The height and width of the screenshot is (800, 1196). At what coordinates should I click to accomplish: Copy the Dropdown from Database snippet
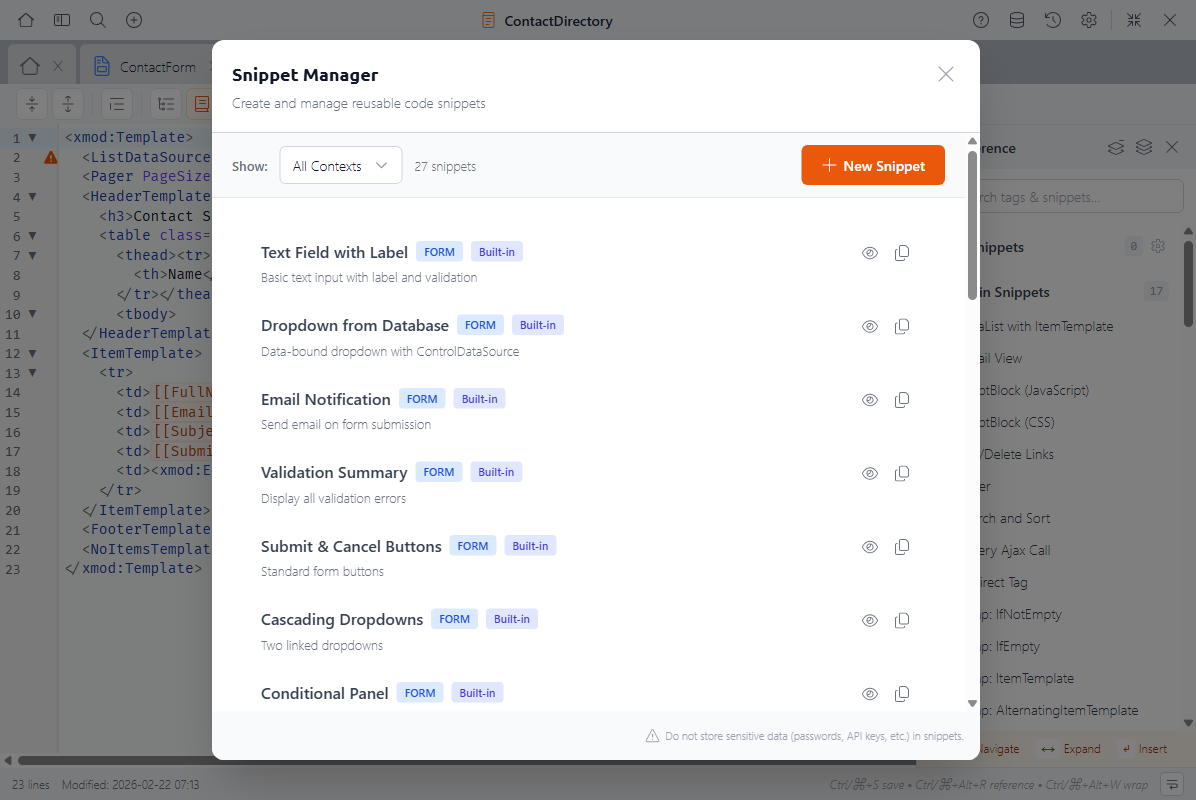(902, 326)
